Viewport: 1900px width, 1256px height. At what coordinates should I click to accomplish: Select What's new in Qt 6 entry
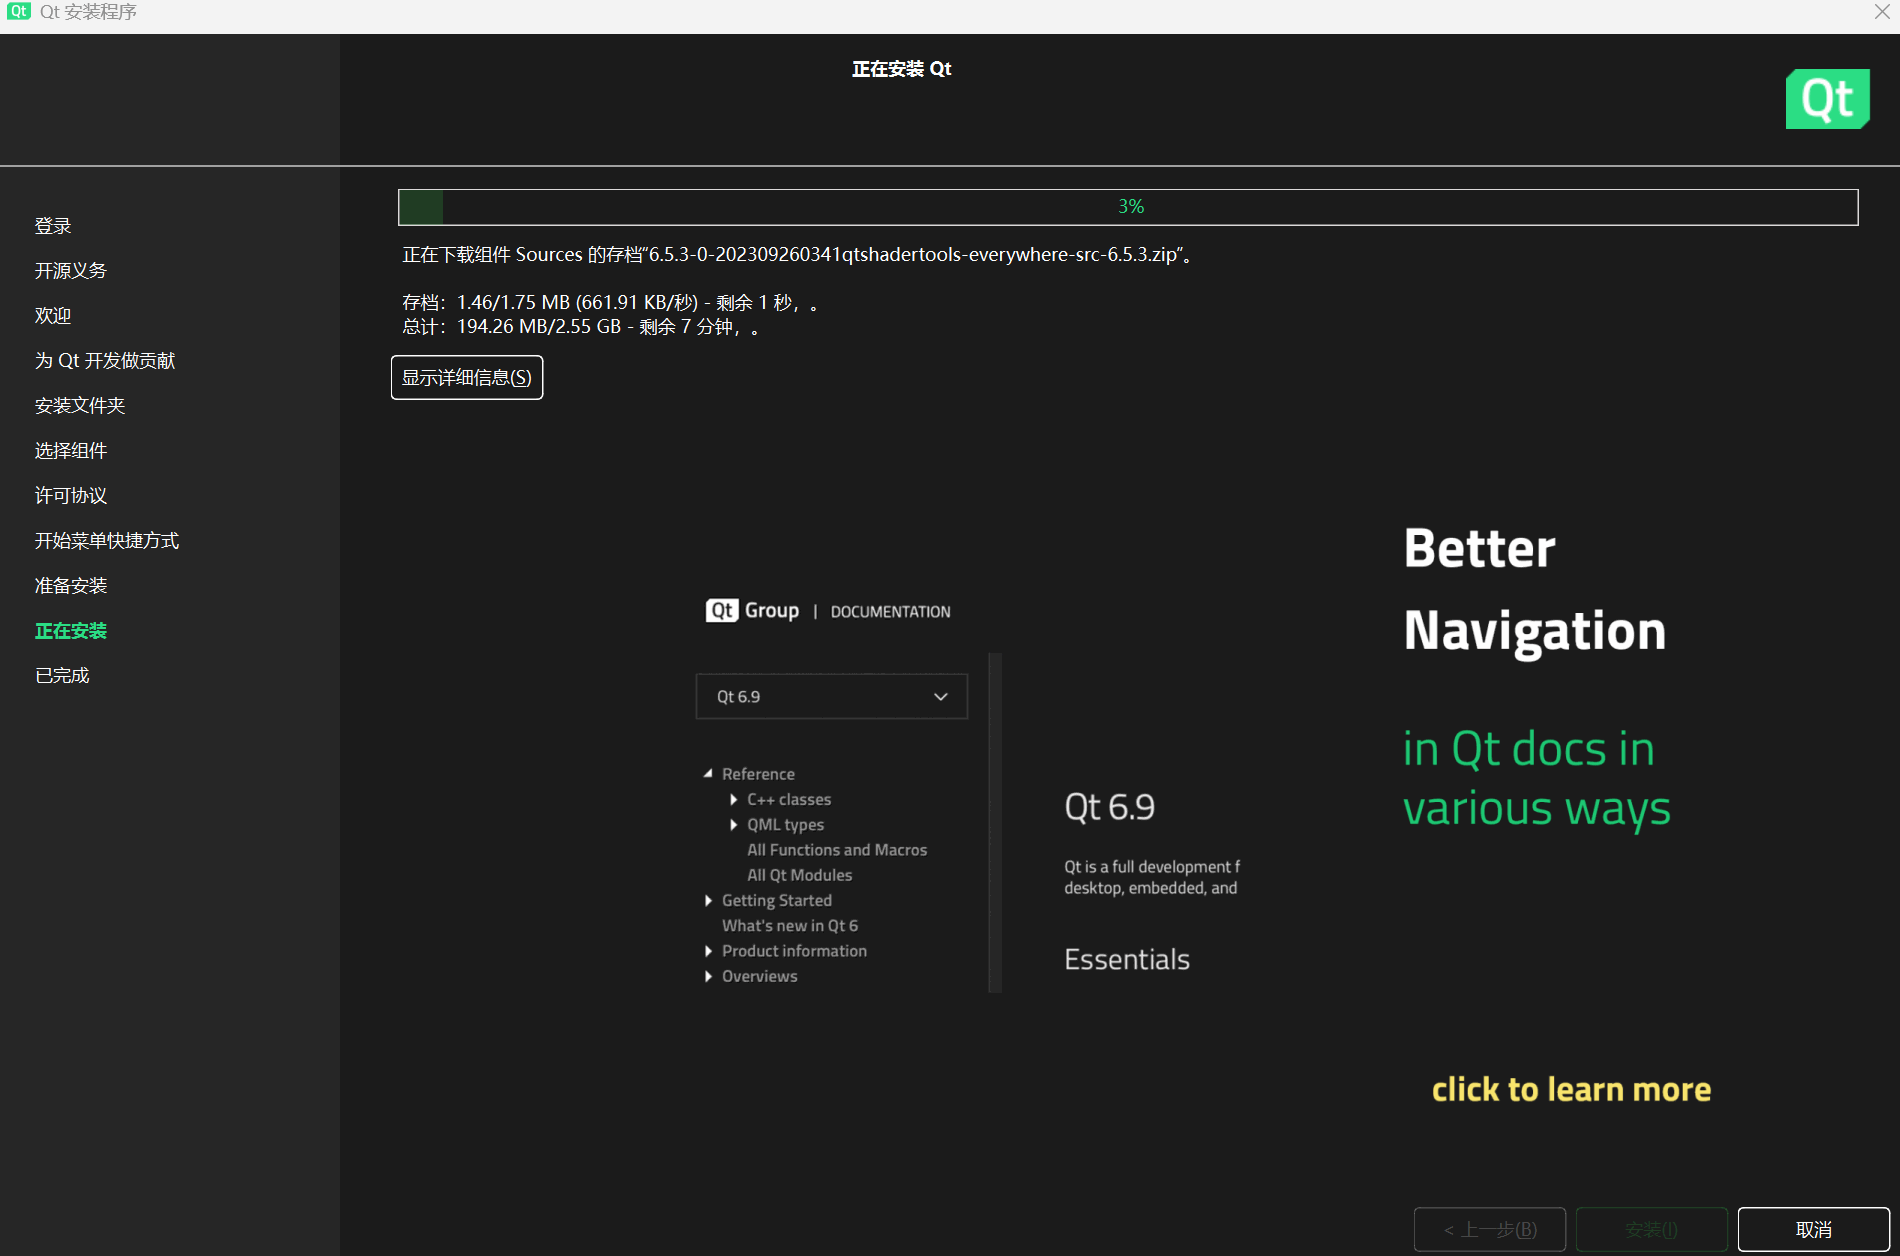[790, 926]
